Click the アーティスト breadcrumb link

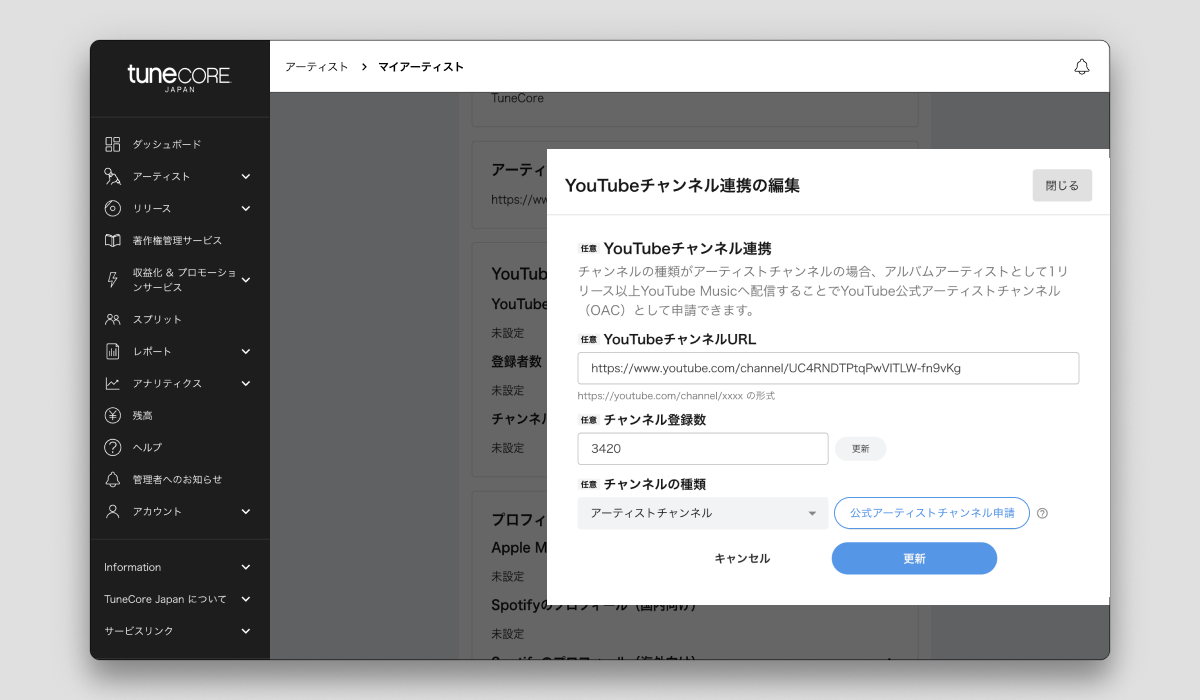[316, 67]
